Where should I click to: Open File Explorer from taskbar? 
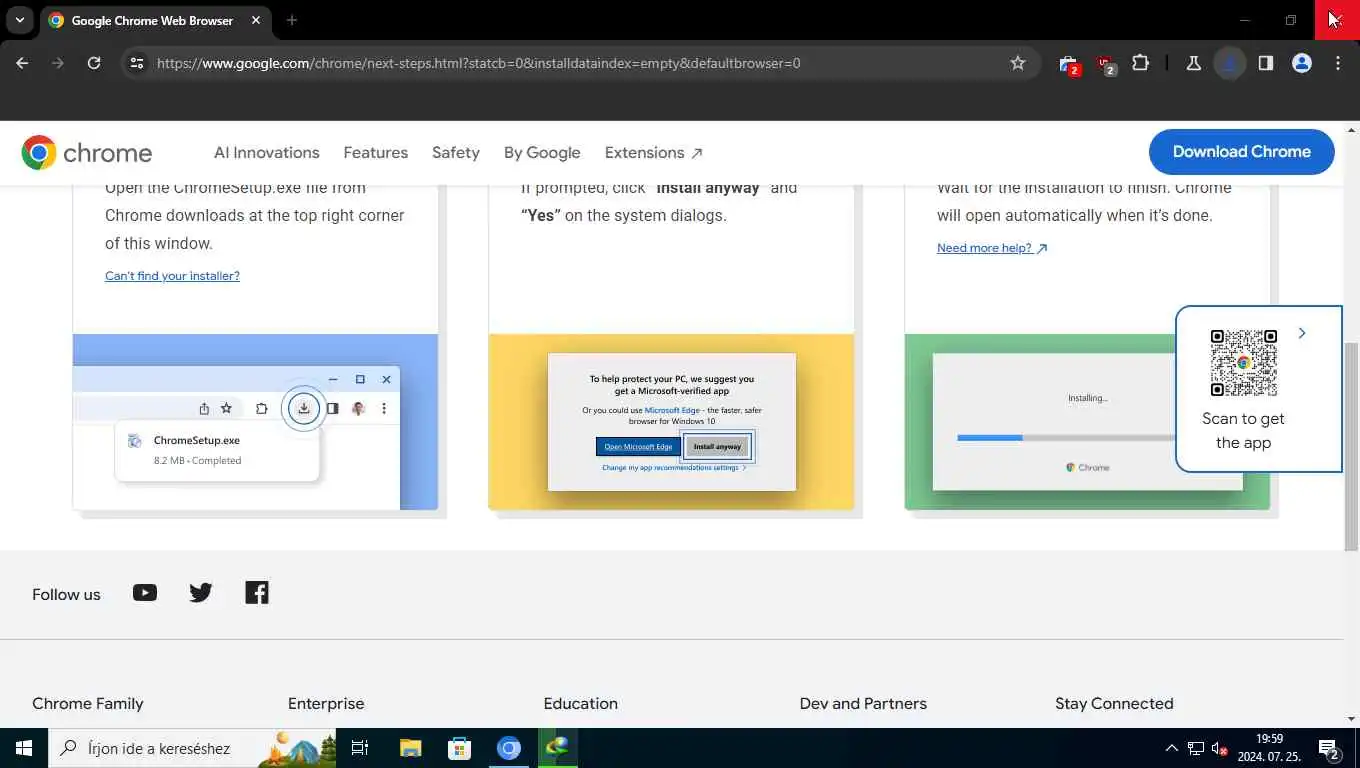410,748
